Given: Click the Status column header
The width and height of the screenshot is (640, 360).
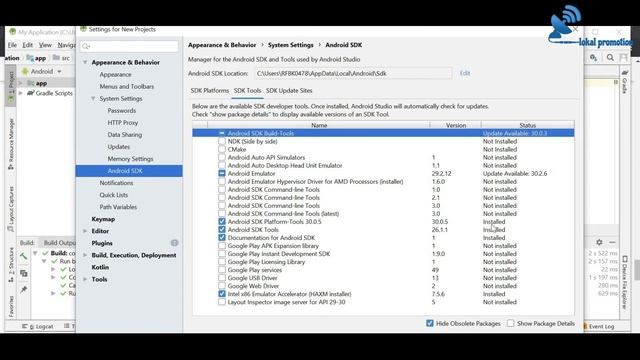Looking at the screenshot, I should 527,125.
